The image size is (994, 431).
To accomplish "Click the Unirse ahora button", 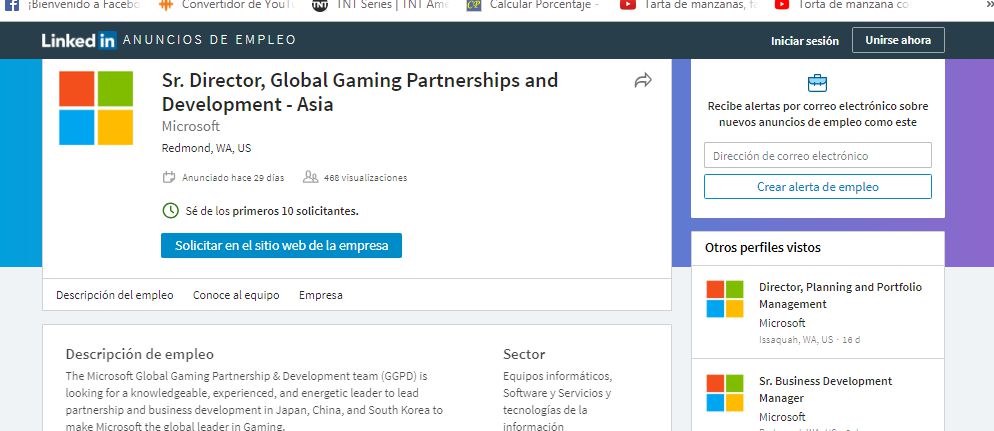I will (x=897, y=41).
